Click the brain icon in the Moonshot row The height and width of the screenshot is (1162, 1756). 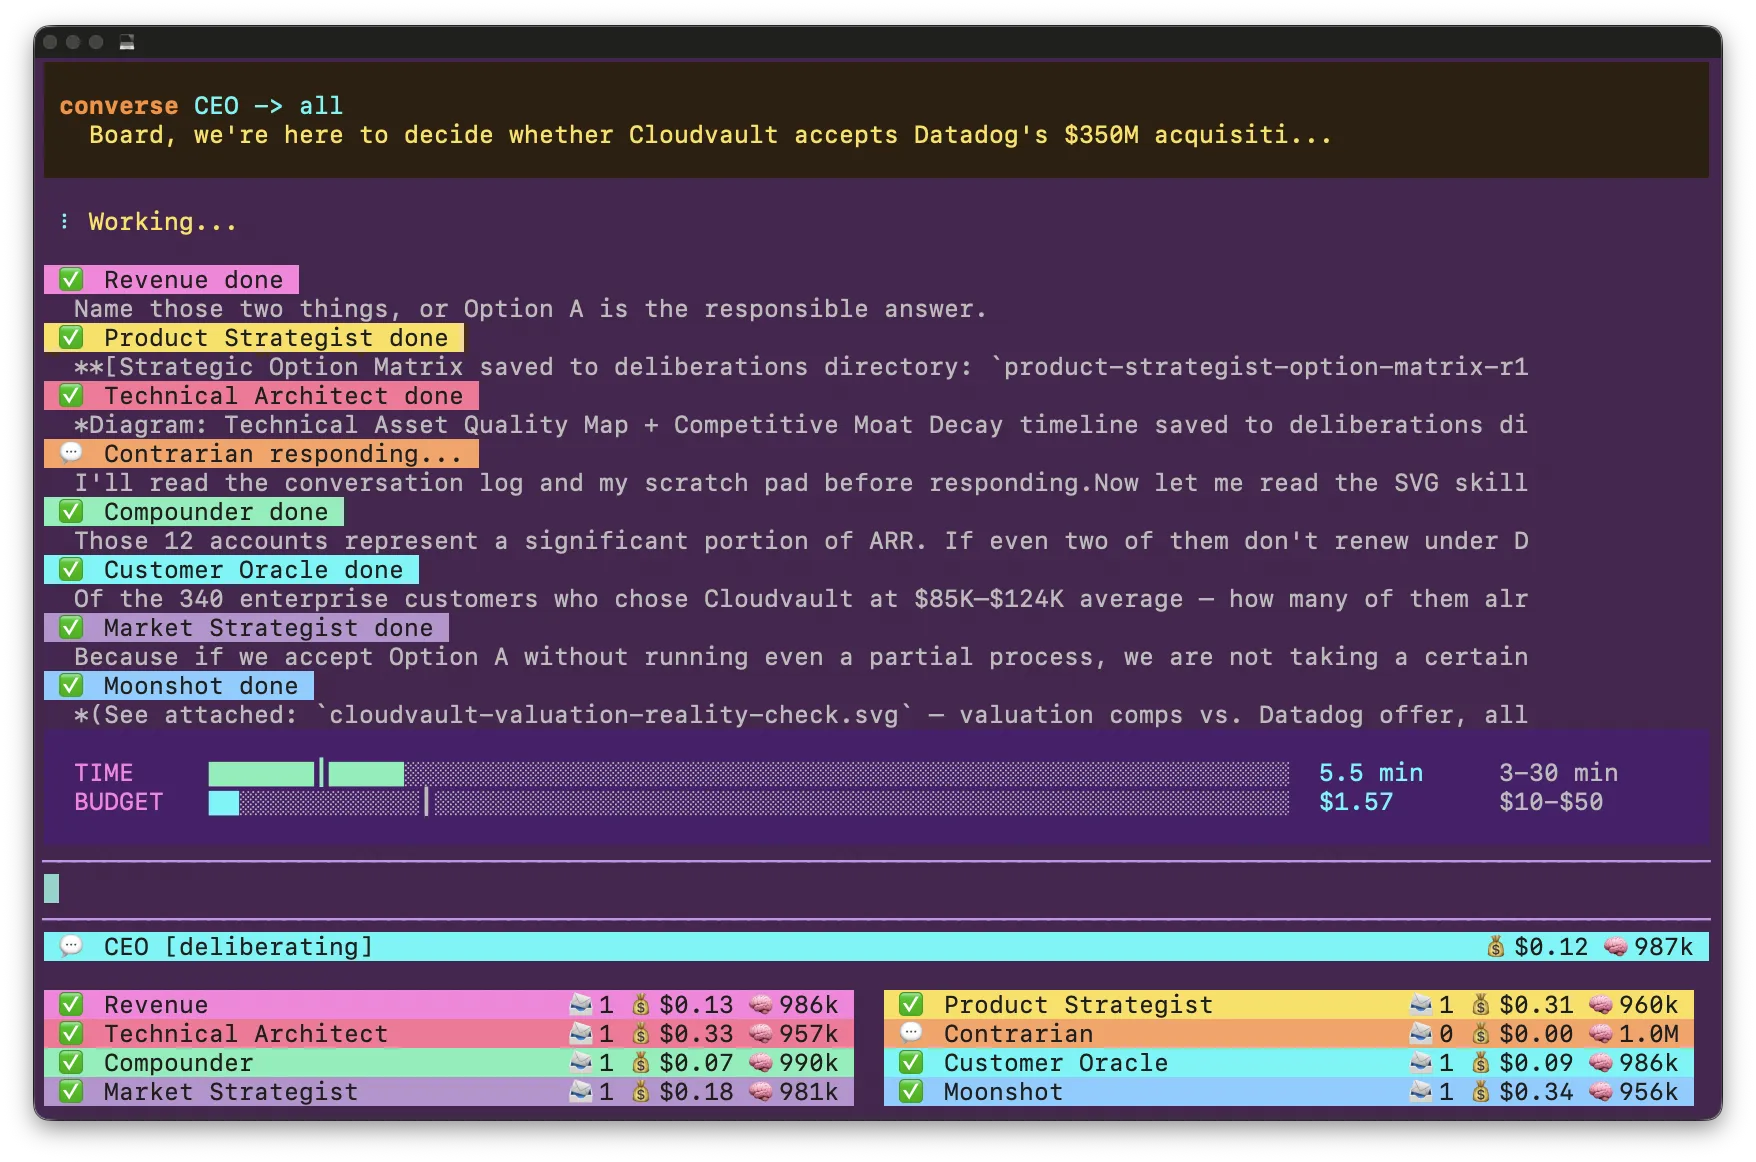(1601, 1091)
